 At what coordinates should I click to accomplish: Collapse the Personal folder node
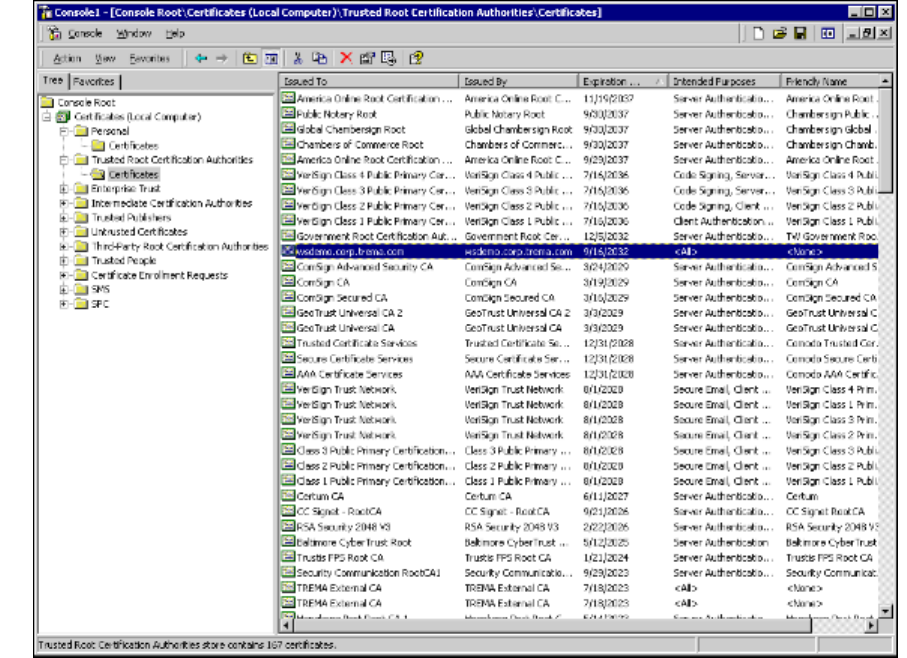pos(64,131)
